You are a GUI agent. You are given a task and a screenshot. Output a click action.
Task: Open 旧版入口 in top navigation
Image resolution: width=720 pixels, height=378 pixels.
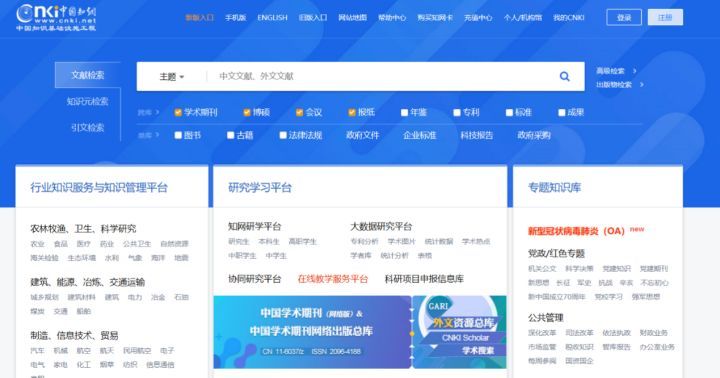coord(313,17)
